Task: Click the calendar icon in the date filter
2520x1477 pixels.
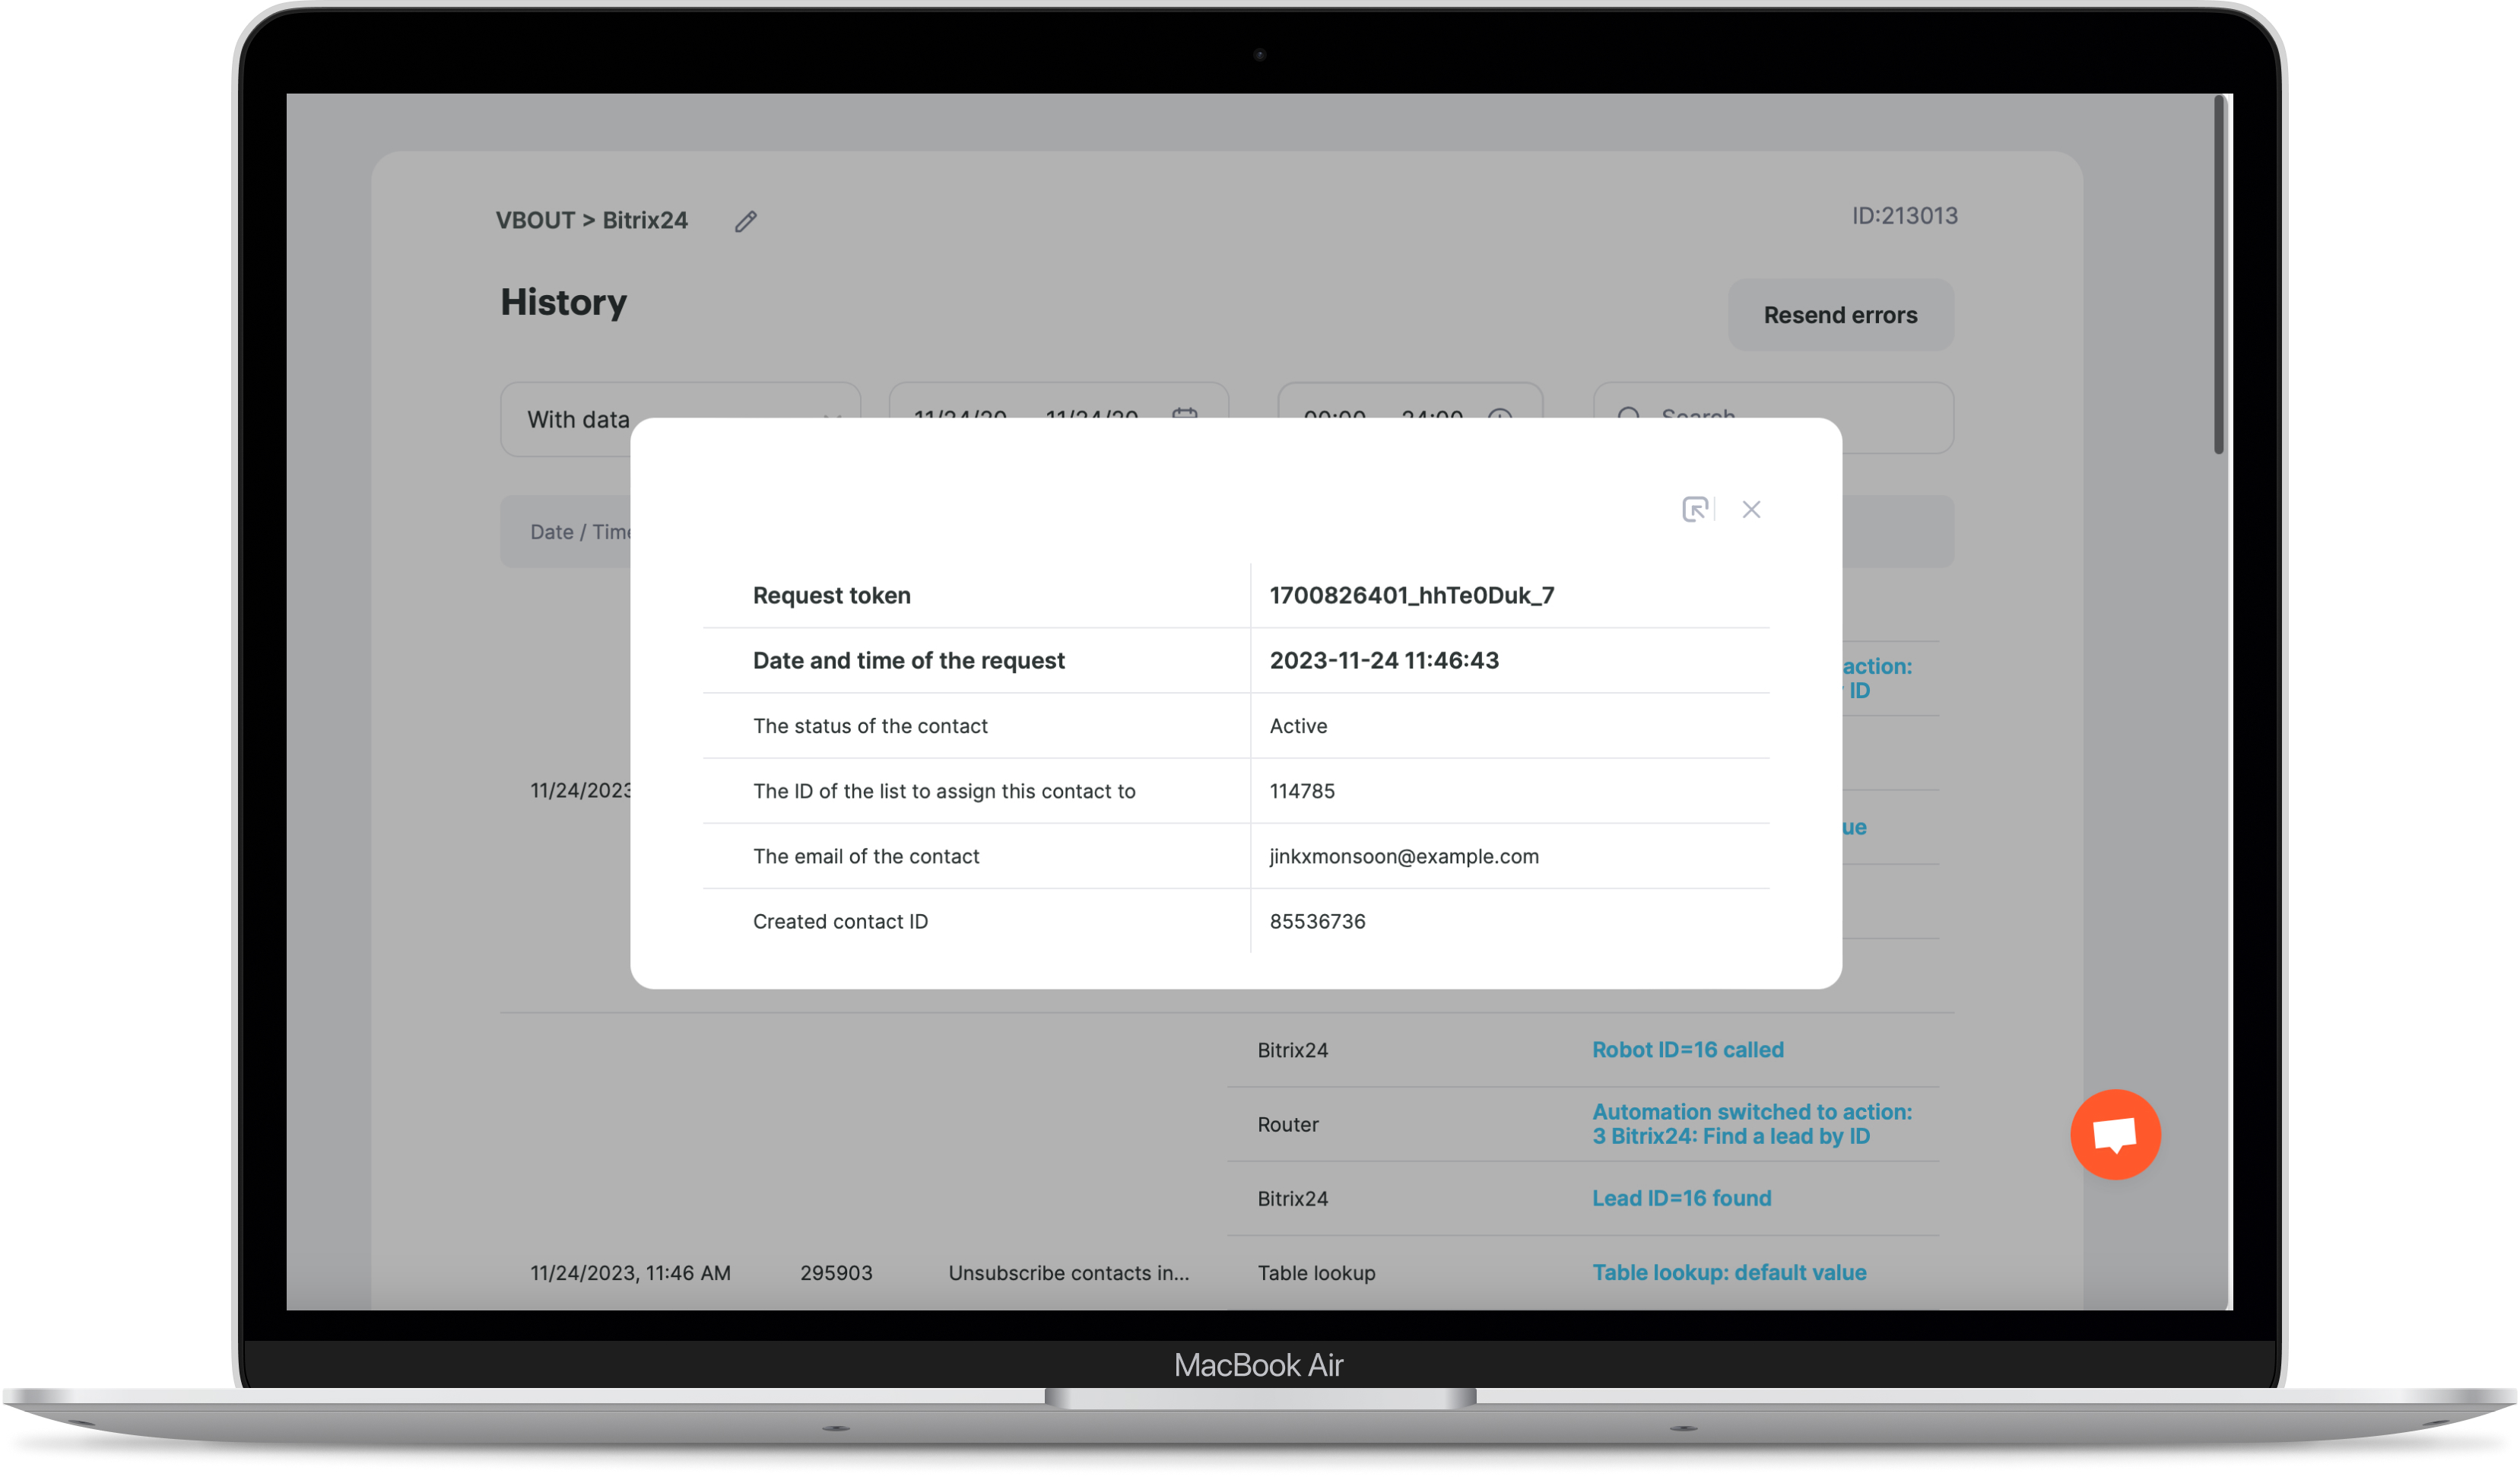Action: (x=1185, y=413)
